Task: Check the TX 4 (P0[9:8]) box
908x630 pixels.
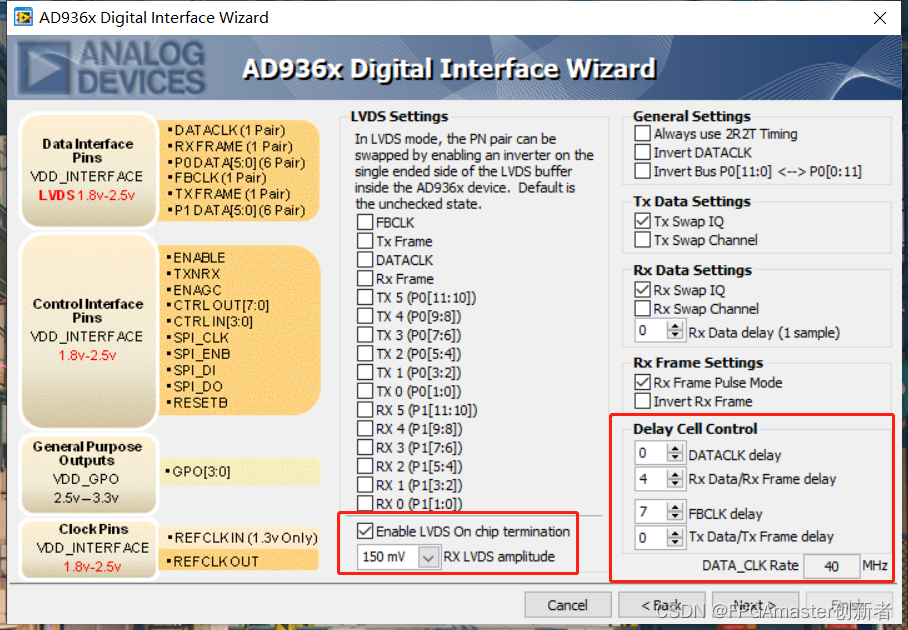Action: 365,316
